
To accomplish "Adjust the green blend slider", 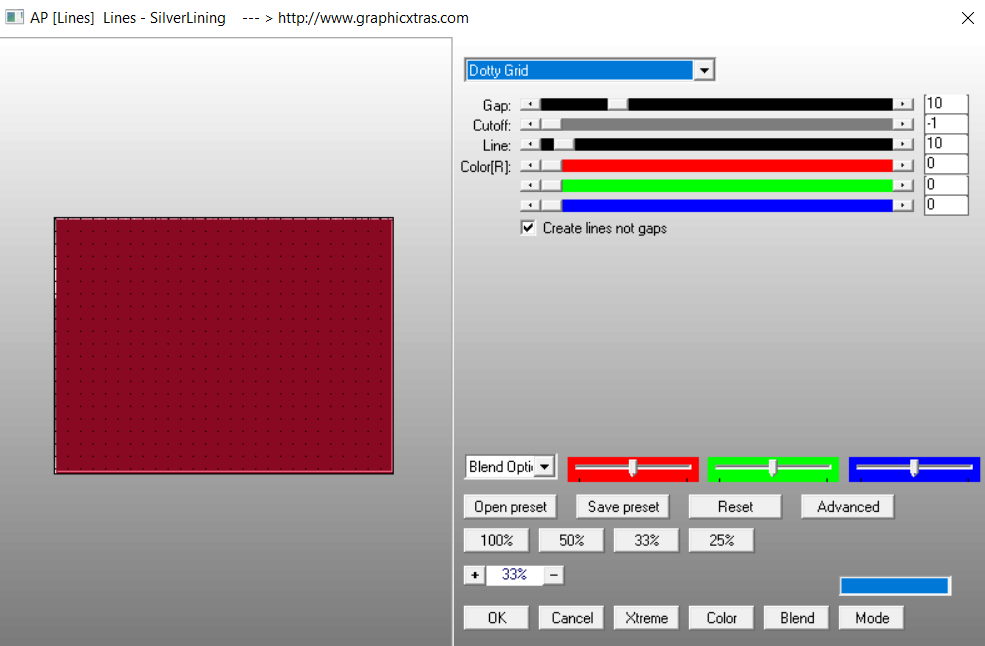I will pyautogui.click(x=773, y=469).
